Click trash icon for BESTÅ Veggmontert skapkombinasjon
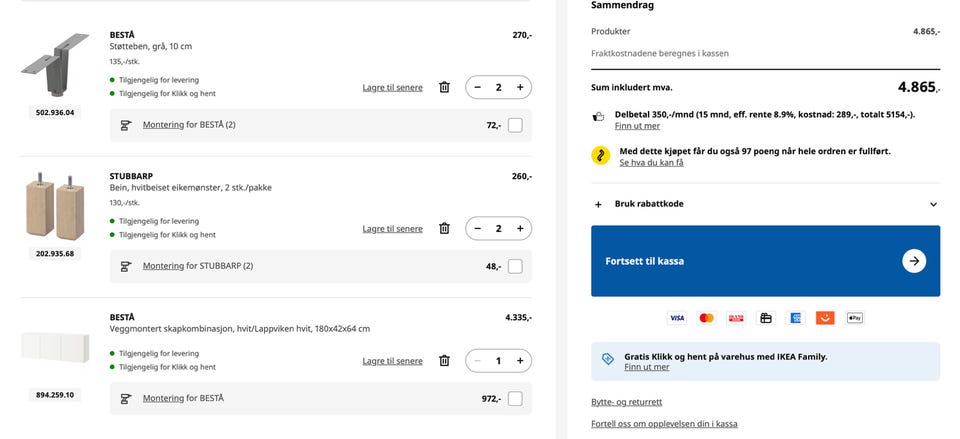 point(444,360)
